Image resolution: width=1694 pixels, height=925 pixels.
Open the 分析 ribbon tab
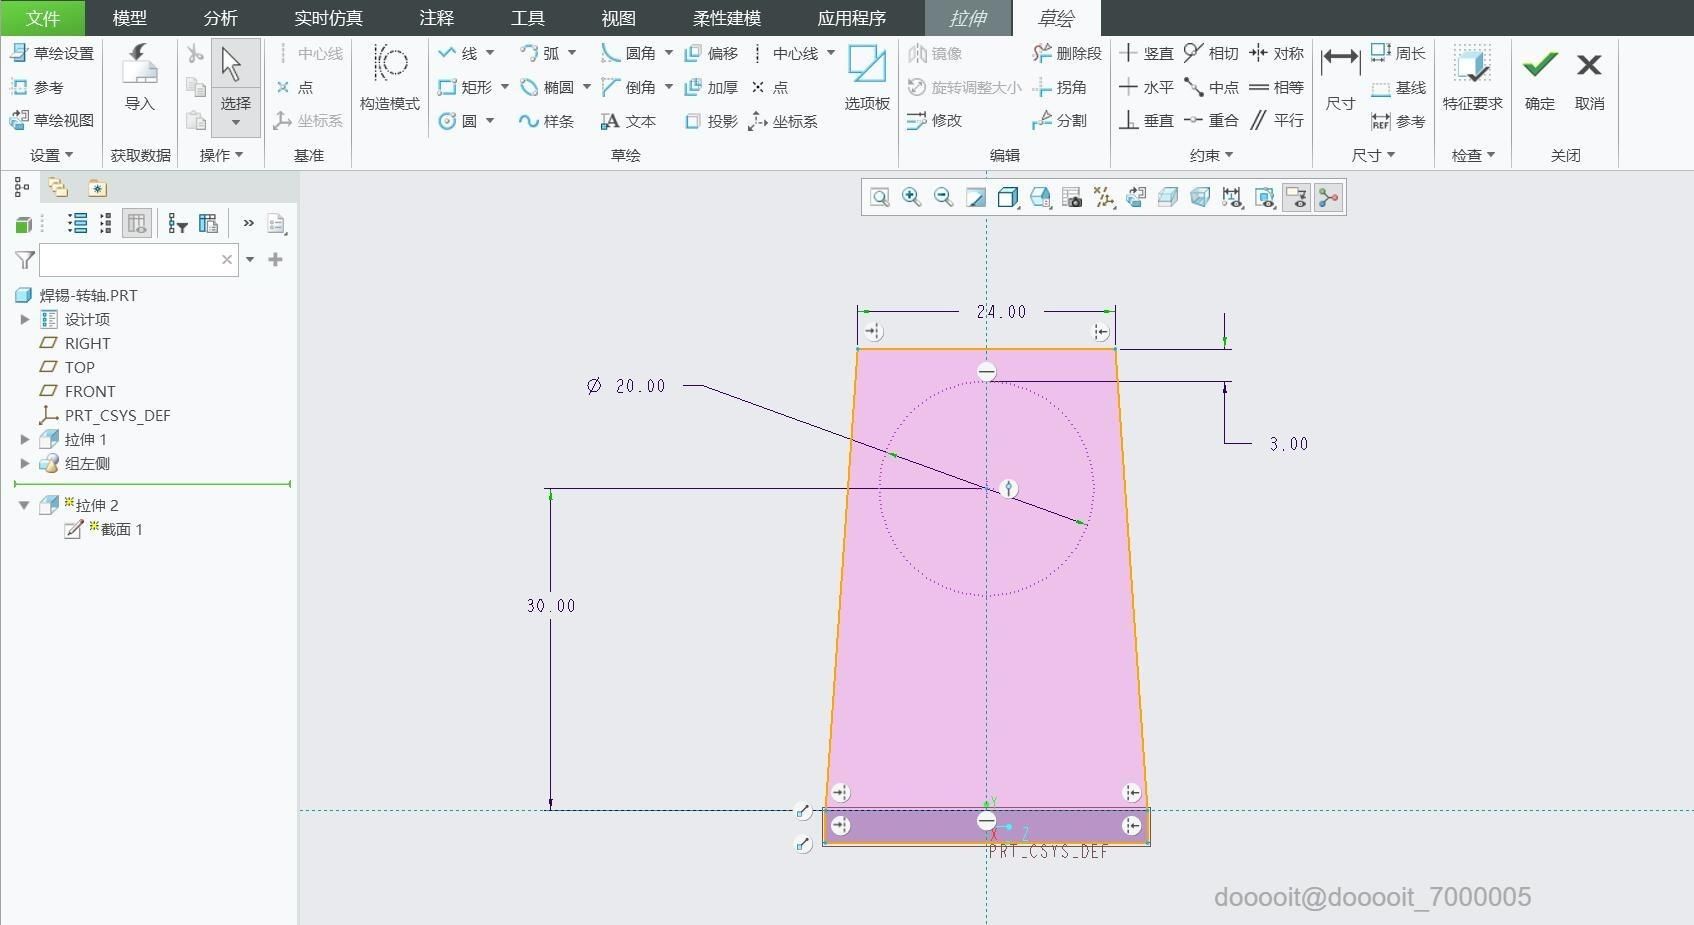[x=221, y=18]
